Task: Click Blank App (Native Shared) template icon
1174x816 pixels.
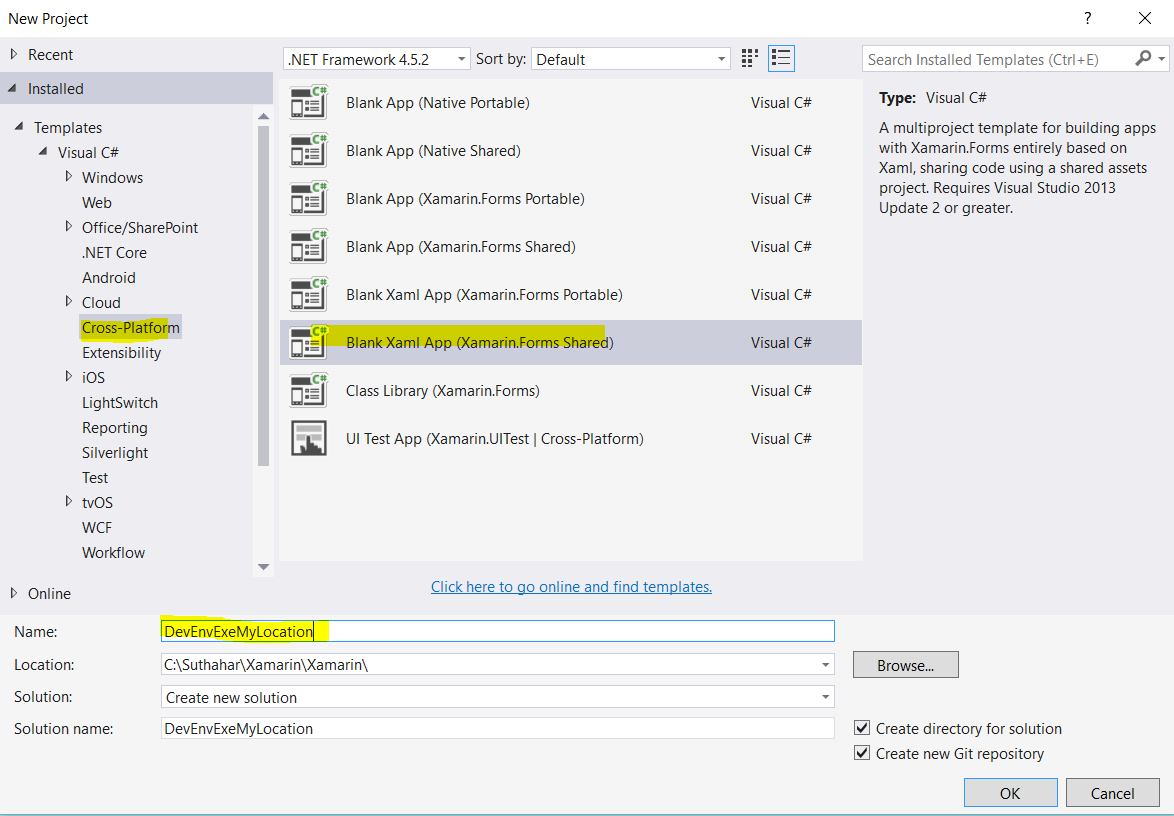Action: pyautogui.click(x=308, y=150)
